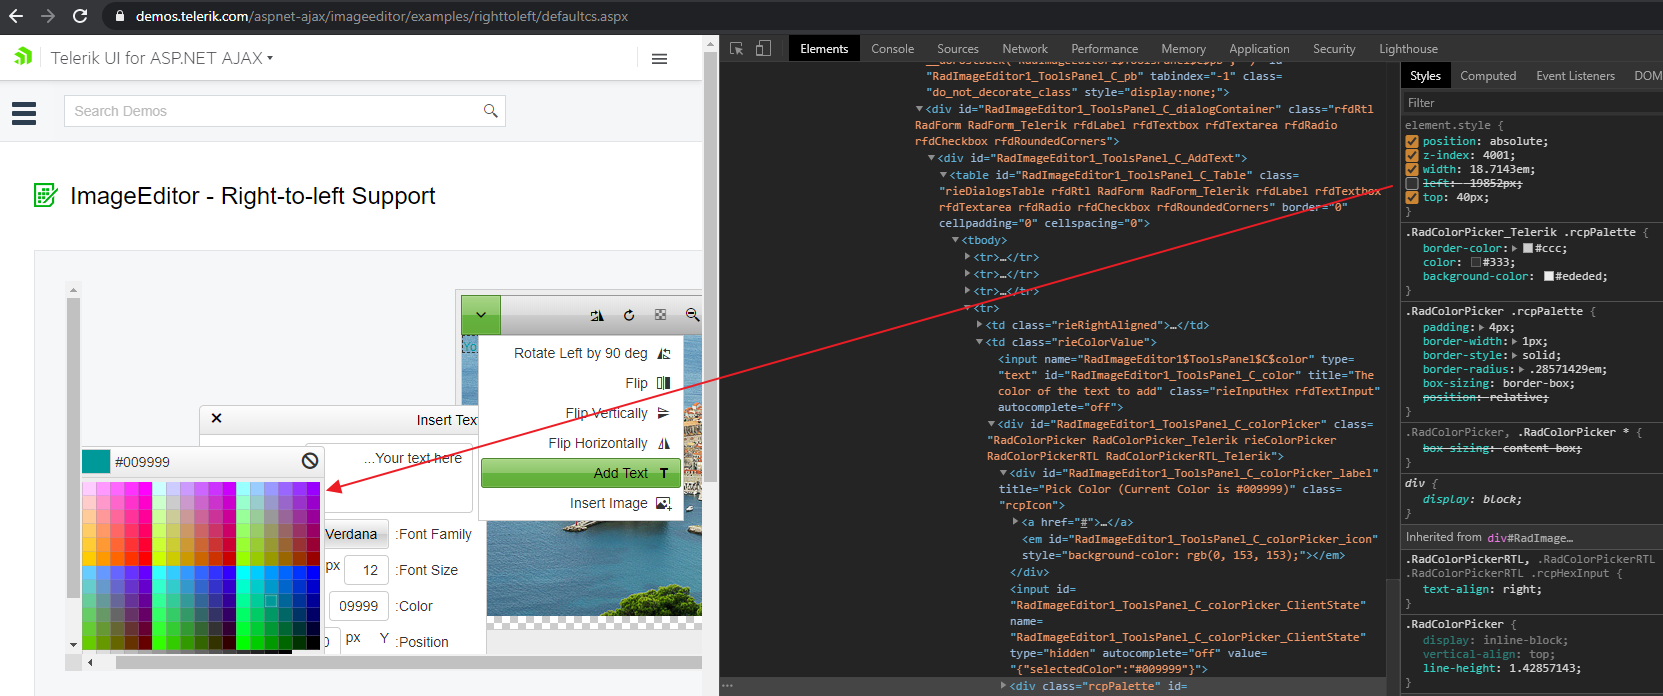
Task: Click the ImageEditor title icon
Action: pos(45,195)
